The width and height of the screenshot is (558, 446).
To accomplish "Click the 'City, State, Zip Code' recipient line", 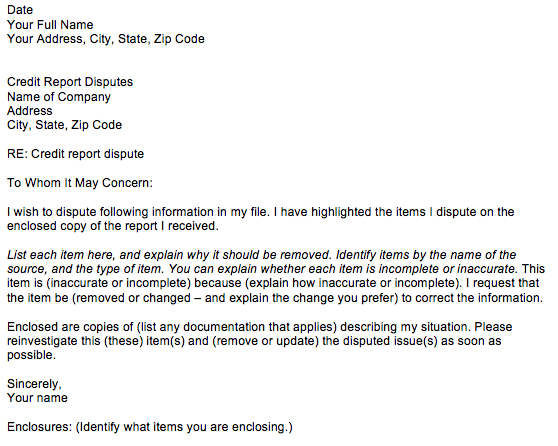I will click(x=64, y=125).
